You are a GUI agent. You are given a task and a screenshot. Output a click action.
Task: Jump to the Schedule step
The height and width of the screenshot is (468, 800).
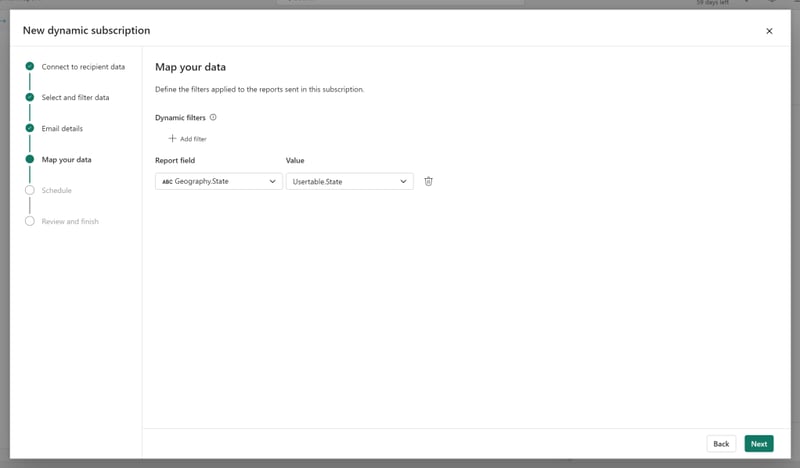(57, 190)
